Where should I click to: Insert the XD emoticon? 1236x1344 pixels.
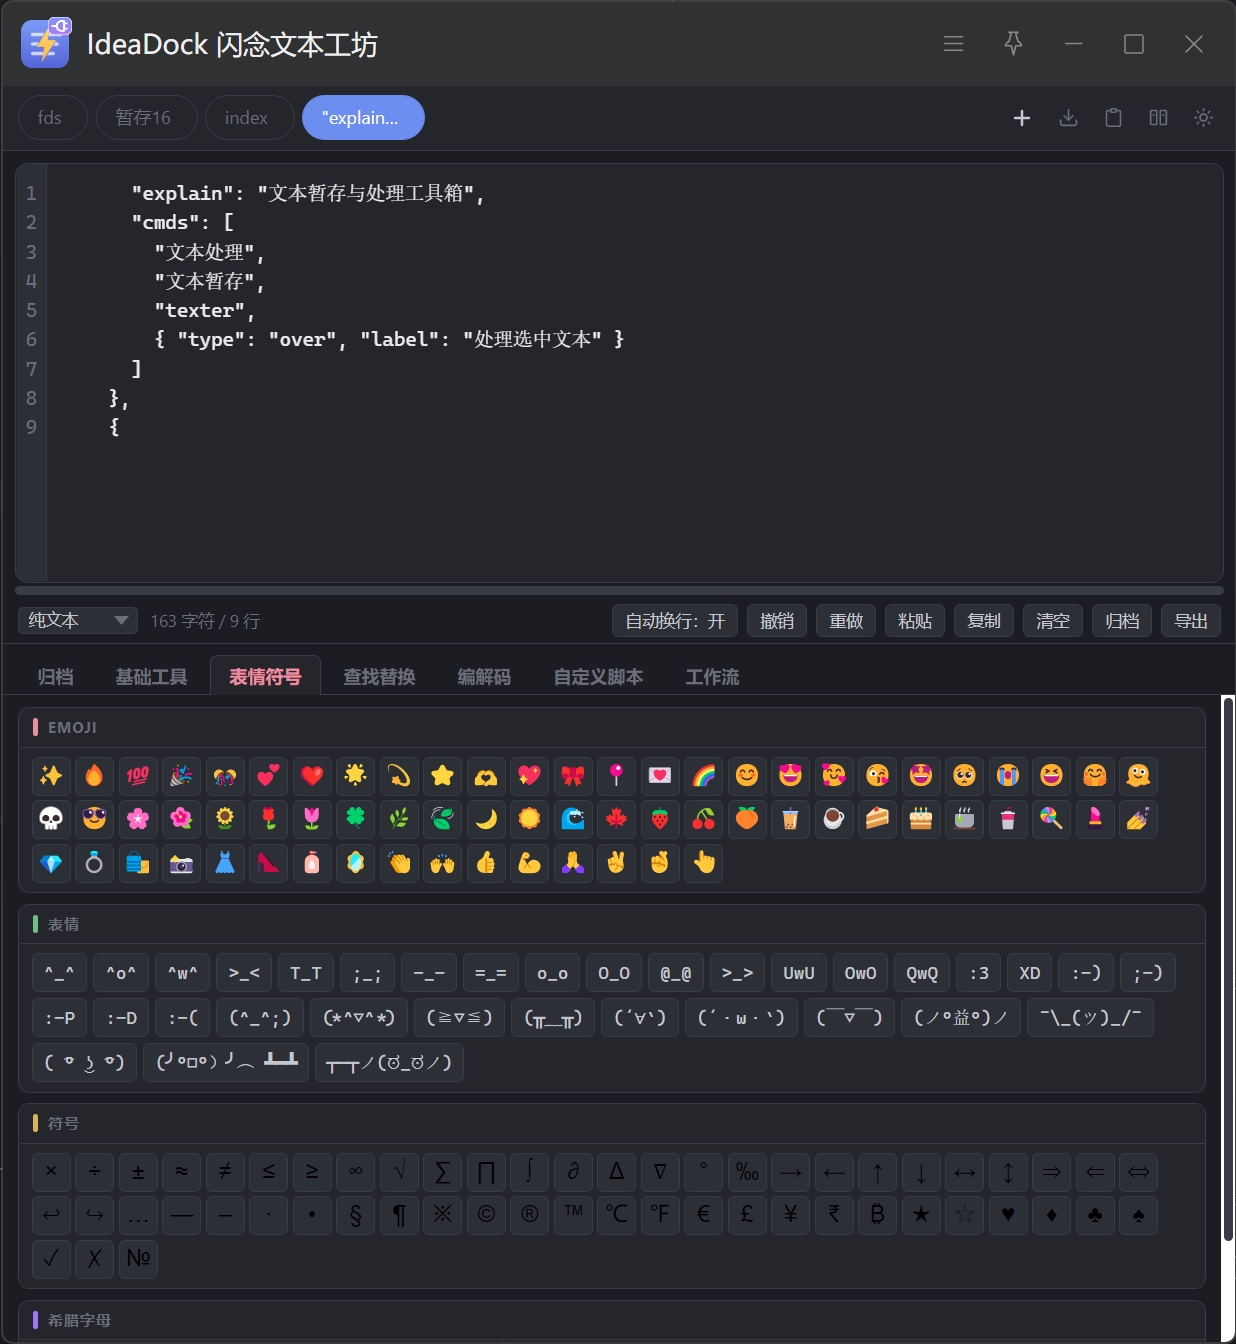pyautogui.click(x=1030, y=973)
